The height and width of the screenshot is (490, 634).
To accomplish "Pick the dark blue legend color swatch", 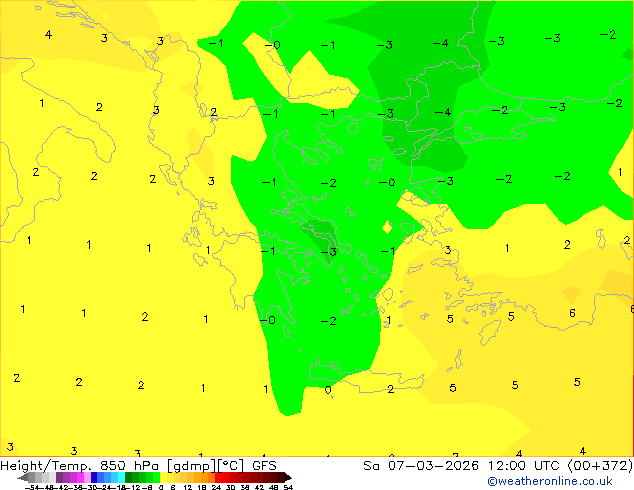I will pos(94,477).
